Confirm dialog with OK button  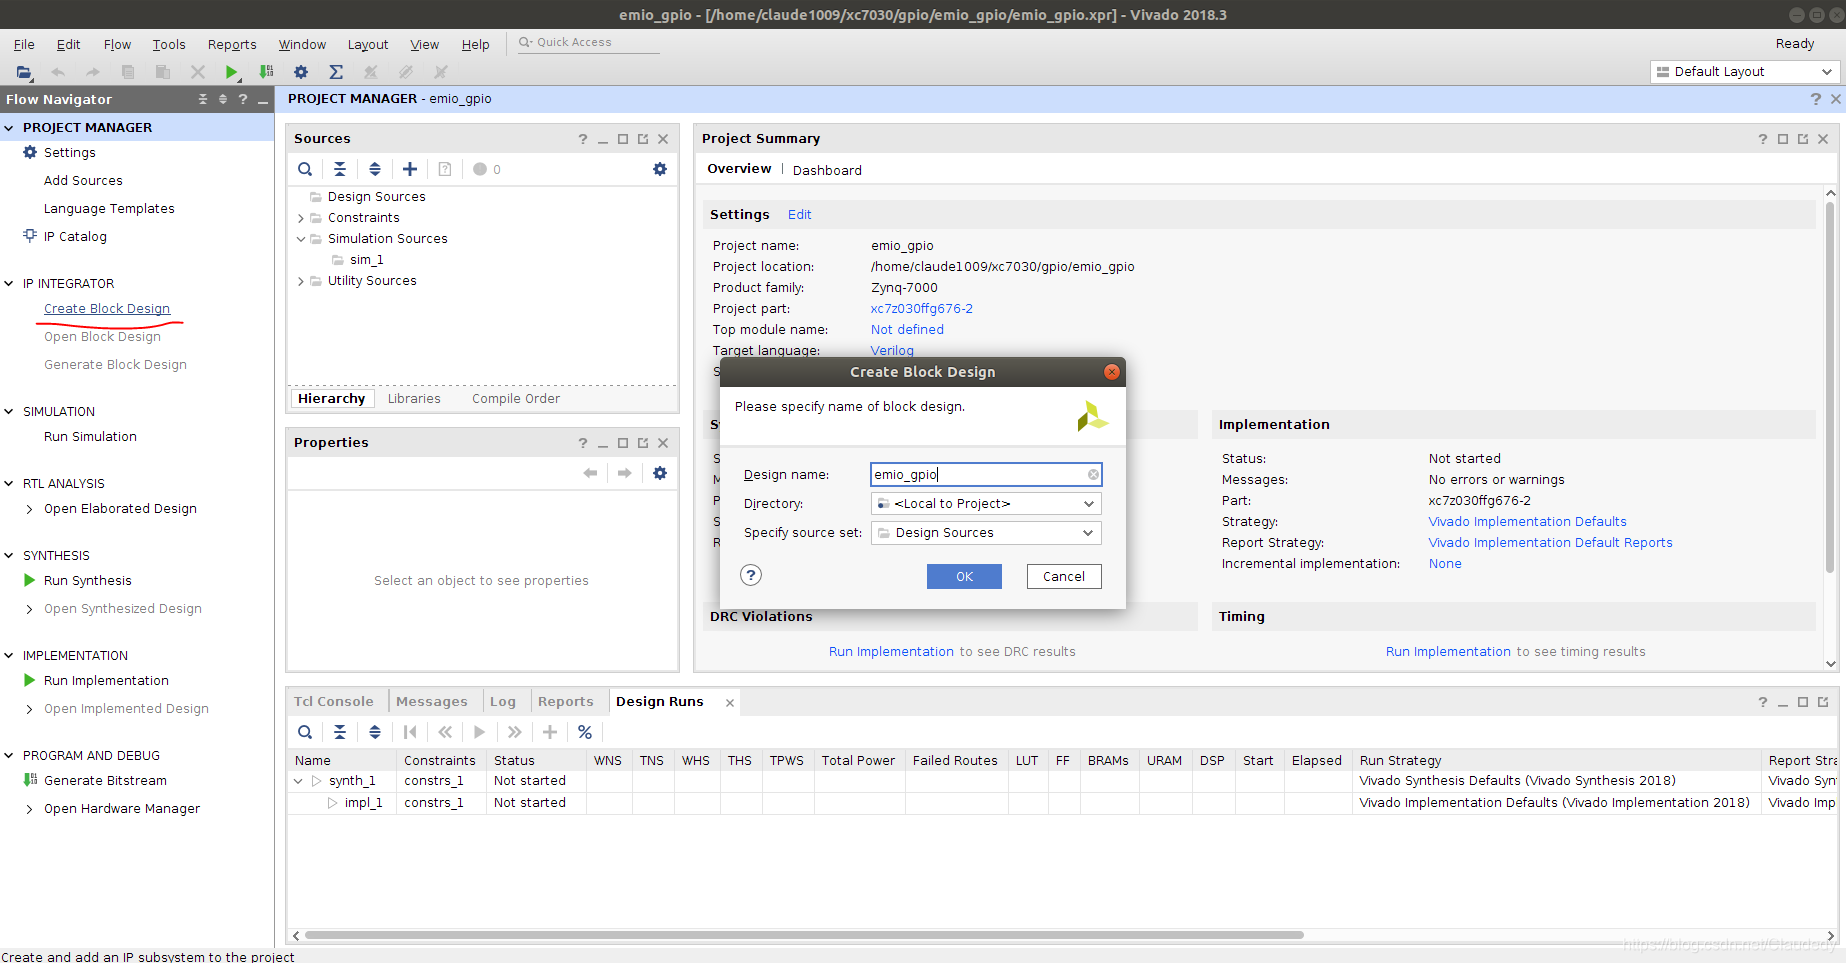964,577
